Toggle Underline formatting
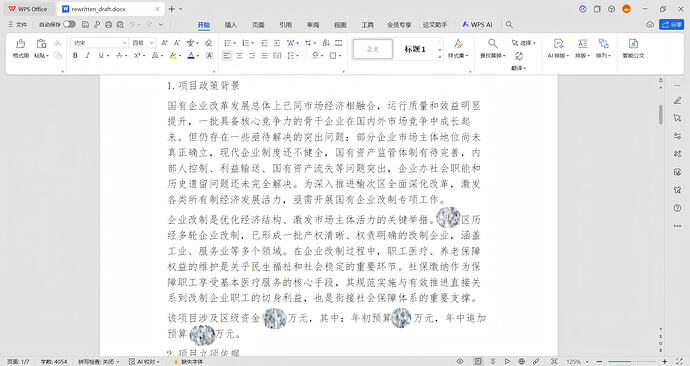690x366 pixels. coord(101,55)
